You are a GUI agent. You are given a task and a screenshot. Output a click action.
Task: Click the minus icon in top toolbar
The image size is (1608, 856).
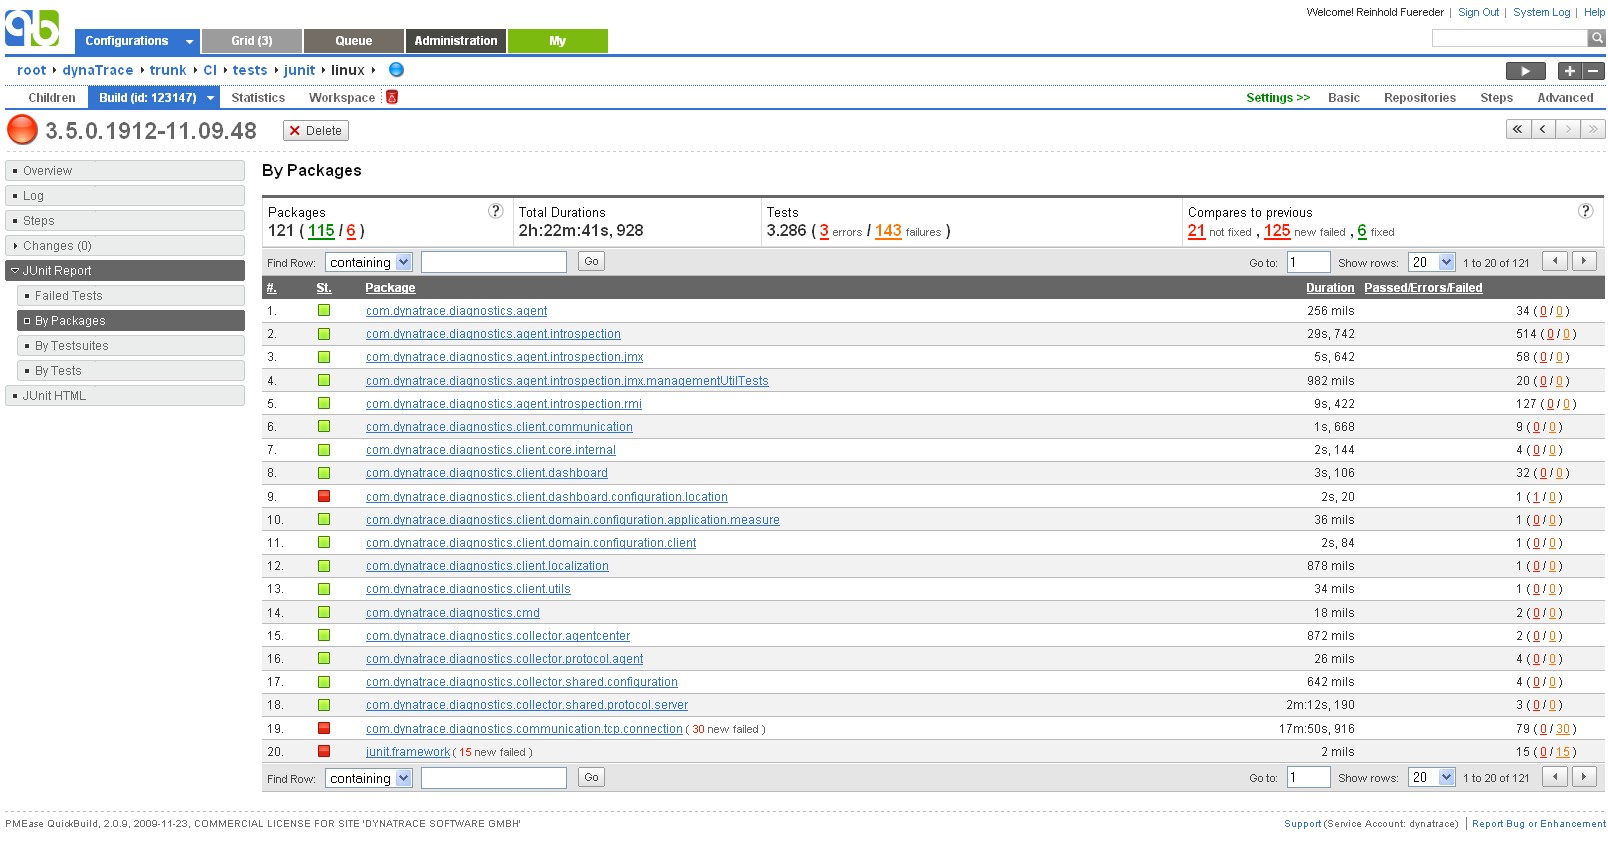(1593, 71)
